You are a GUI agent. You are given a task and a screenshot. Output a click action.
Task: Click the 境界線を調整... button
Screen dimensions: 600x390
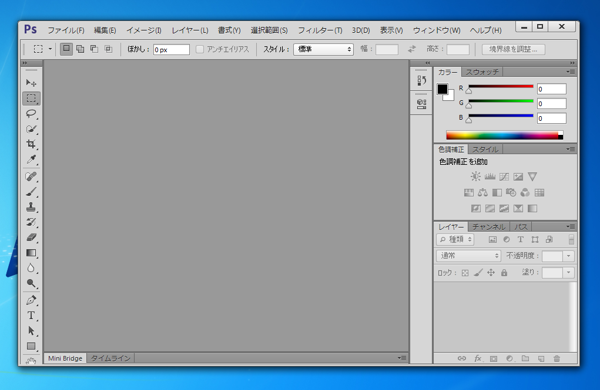(513, 49)
